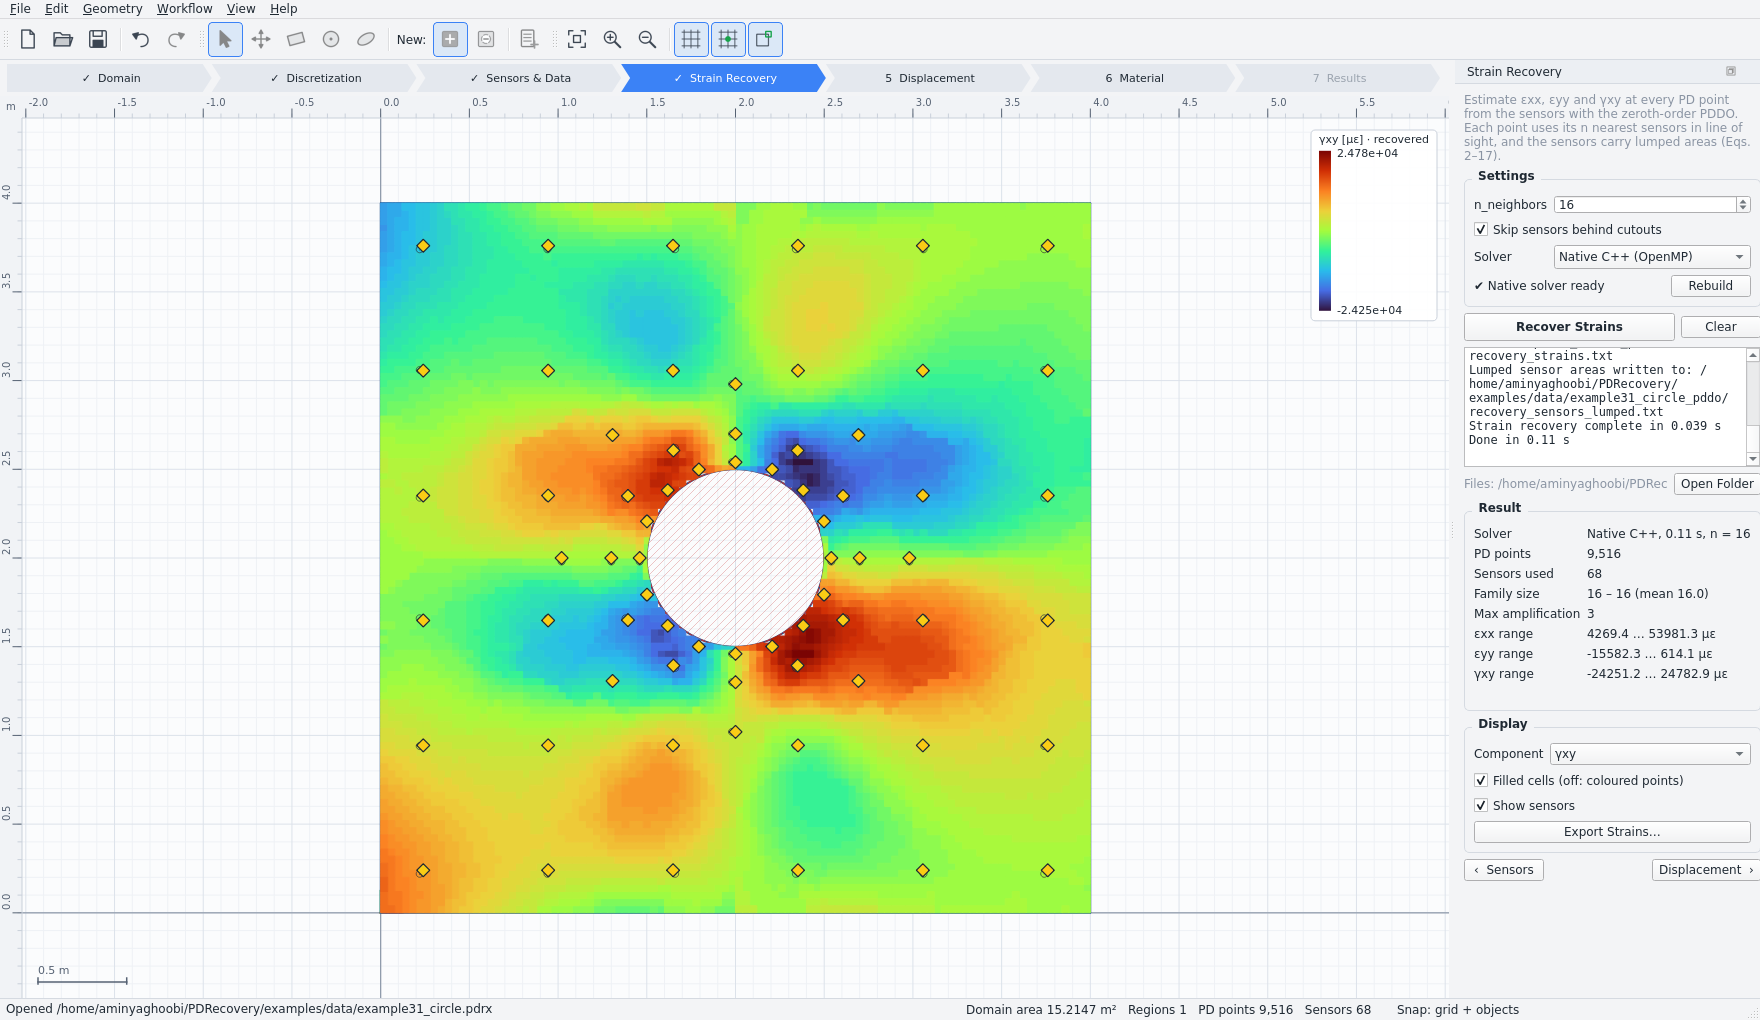Click the Open Folder button
Screen dimensions: 1760x1020
coord(1716,484)
